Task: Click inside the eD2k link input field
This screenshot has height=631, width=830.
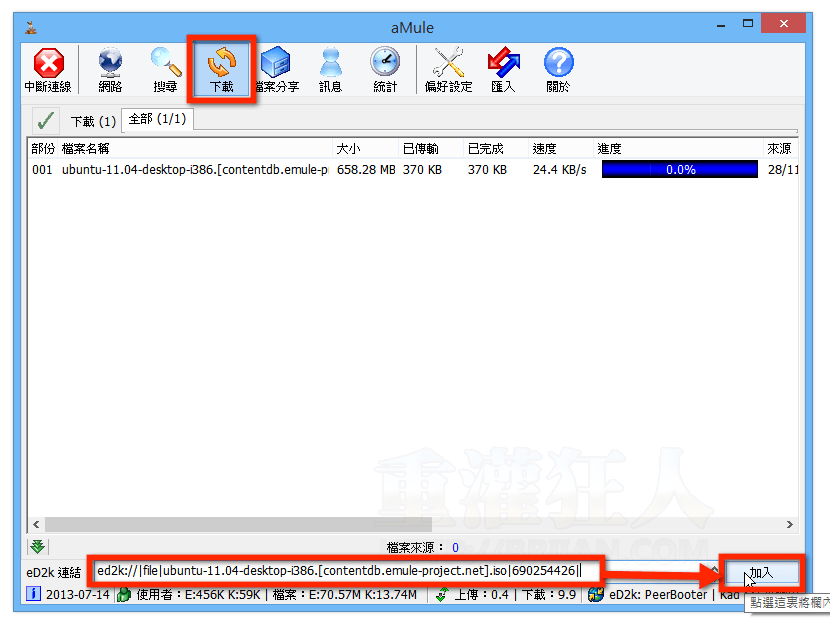Action: coord(340,572)
